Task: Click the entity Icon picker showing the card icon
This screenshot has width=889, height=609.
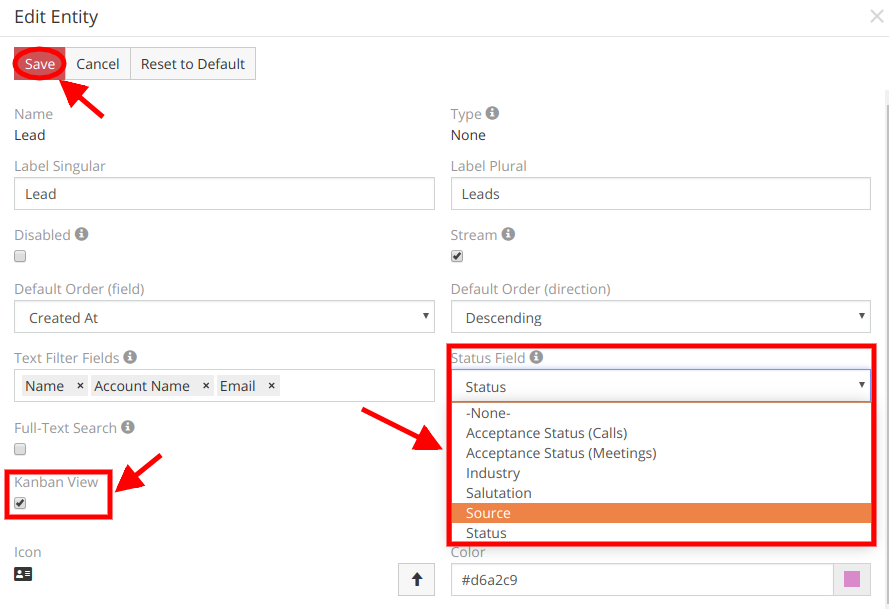Action: (22, 574)
